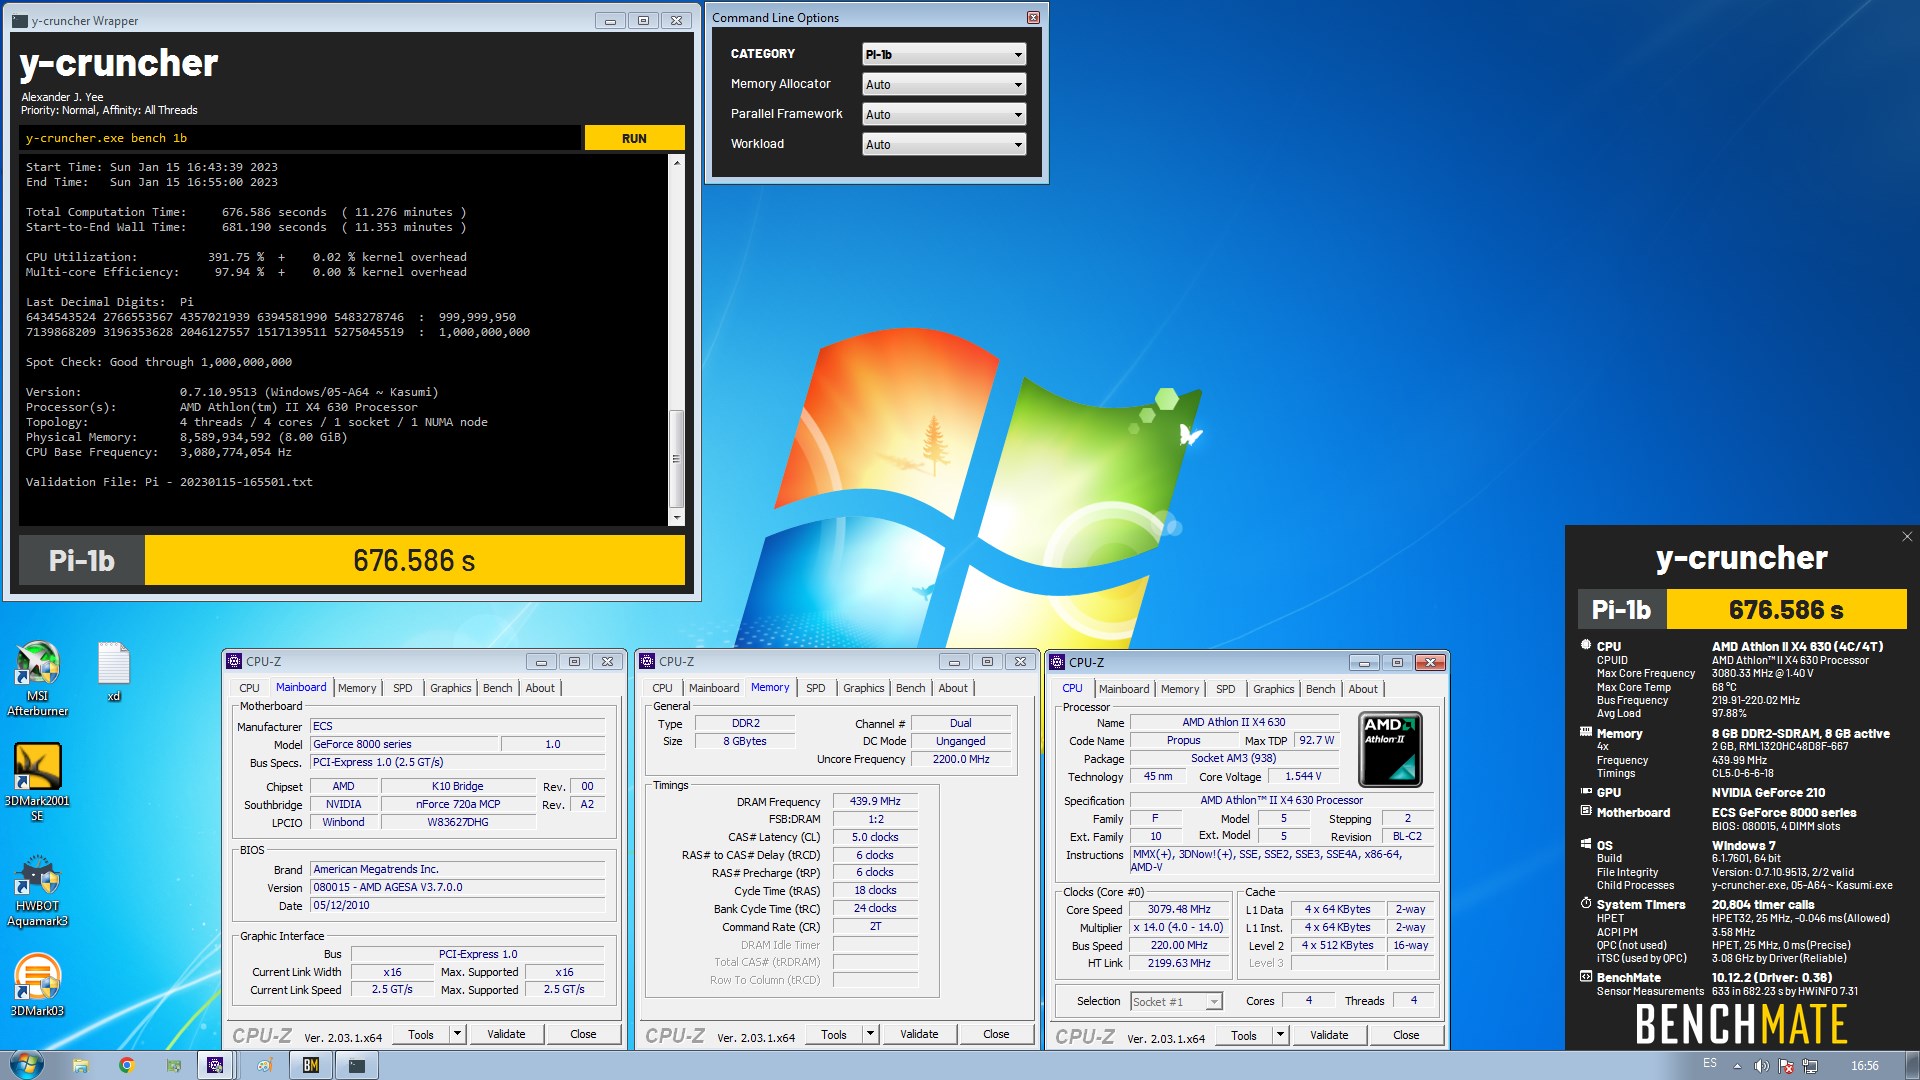
Task: Click Chipset K10 Bridge field
Action: coord(458,786)
